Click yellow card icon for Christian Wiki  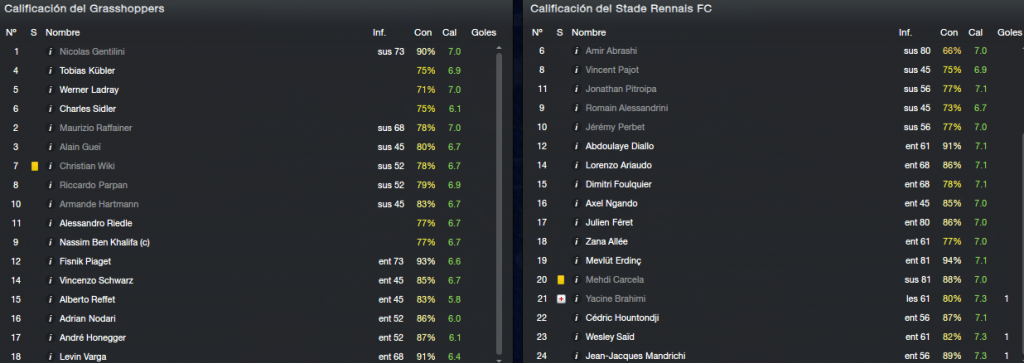pyautogui.click(x=35, y=166)
